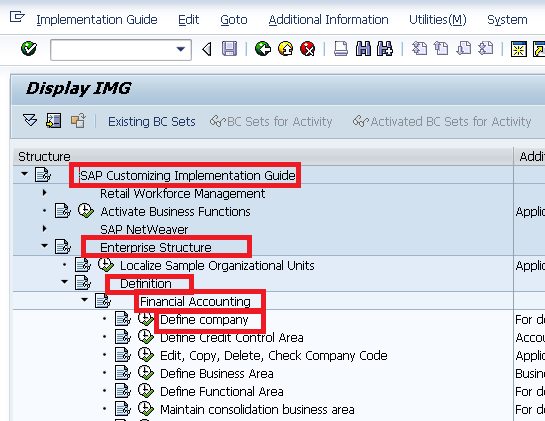Open documentation icon for Maintain consolidation business area

pyautogui.click(x=123, y=409)
